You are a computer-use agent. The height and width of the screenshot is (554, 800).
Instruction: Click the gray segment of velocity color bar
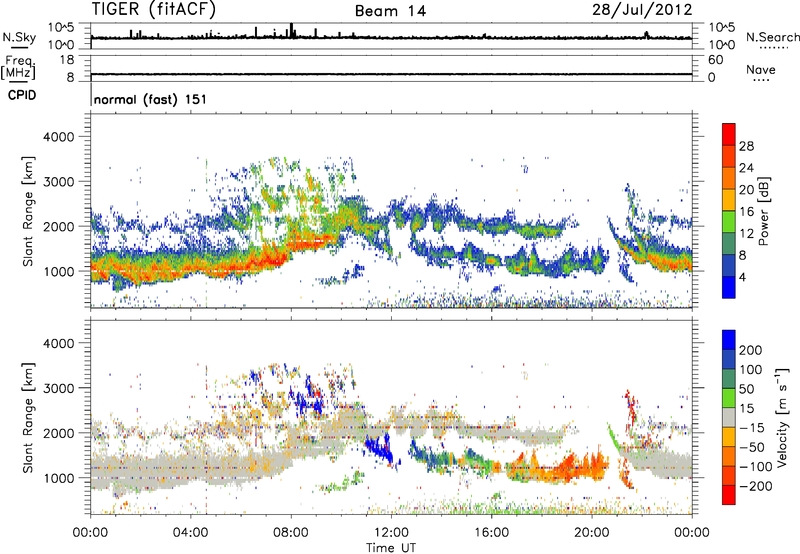(729, 417)
